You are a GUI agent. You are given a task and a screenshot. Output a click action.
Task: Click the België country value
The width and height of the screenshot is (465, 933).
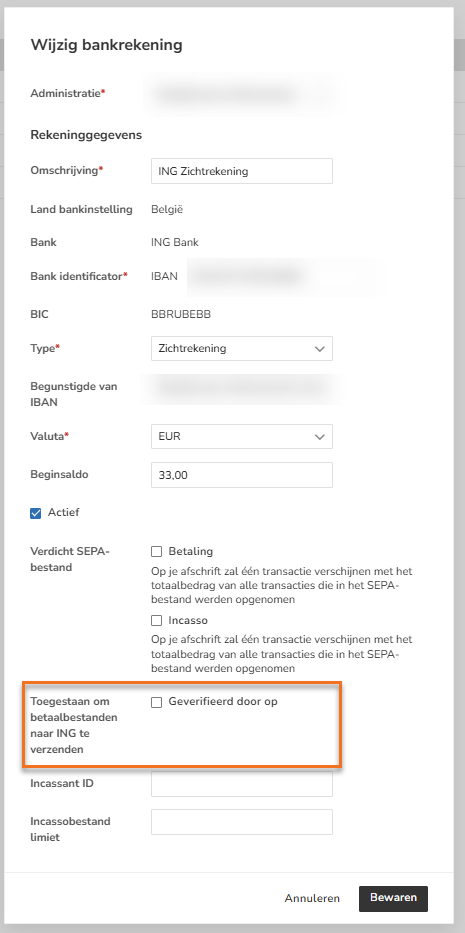pos(167,209)
